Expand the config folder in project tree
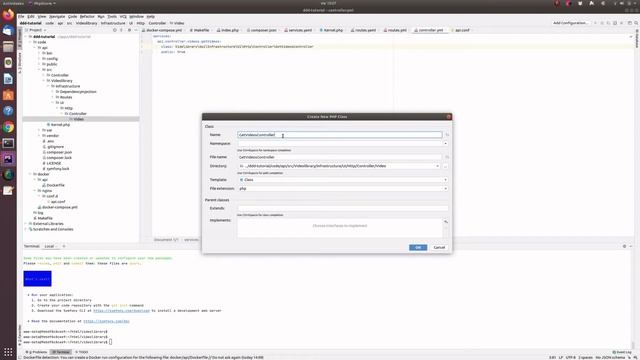This screenshot has height=360, width=640. point(40,59)
